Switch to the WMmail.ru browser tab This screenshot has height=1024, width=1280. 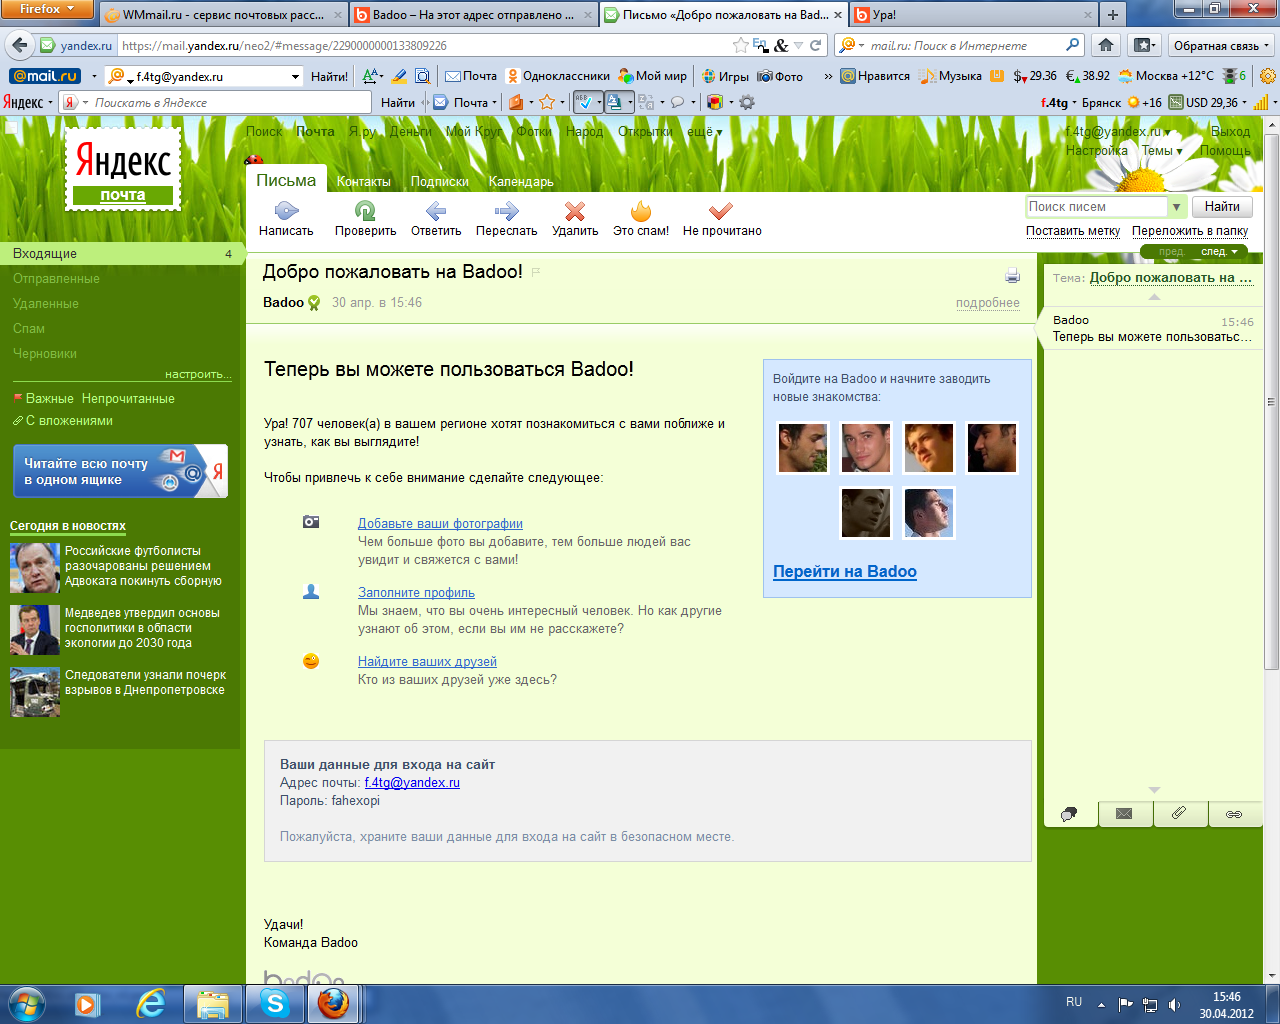coord(223,15)
